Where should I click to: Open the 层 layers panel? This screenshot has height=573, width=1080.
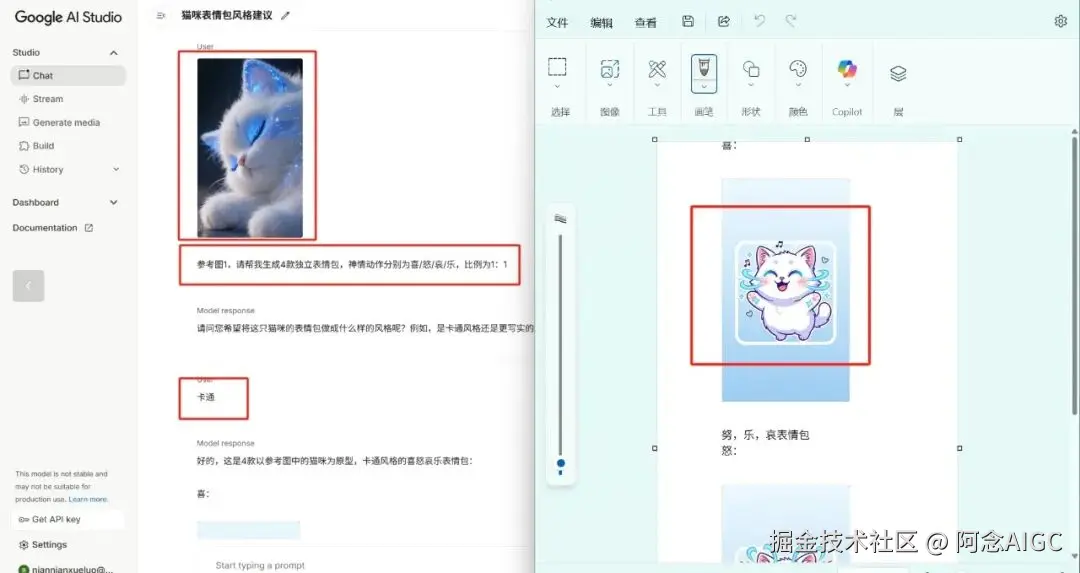(898, 73)
